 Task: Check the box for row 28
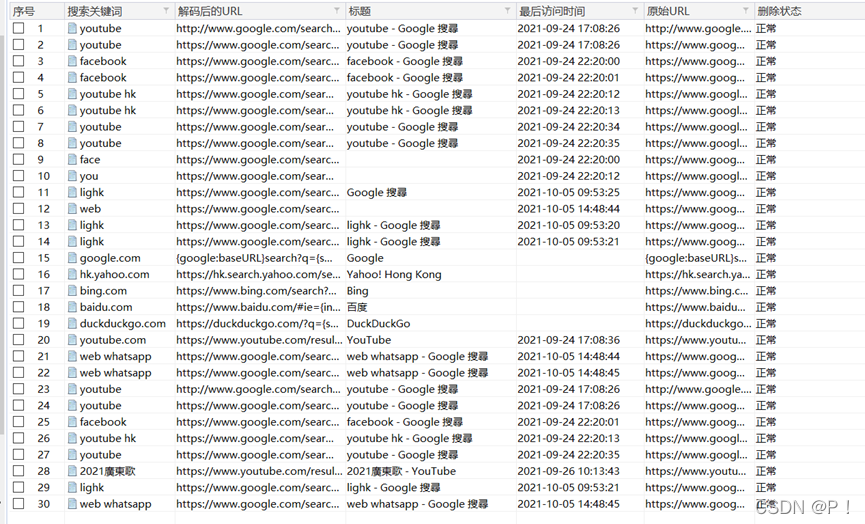(19, 471)
